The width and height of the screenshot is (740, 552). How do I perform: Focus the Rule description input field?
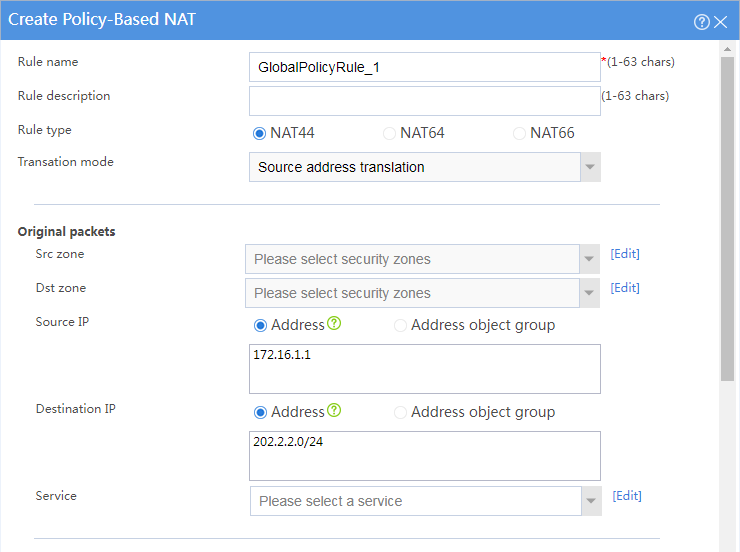point(425,101)
